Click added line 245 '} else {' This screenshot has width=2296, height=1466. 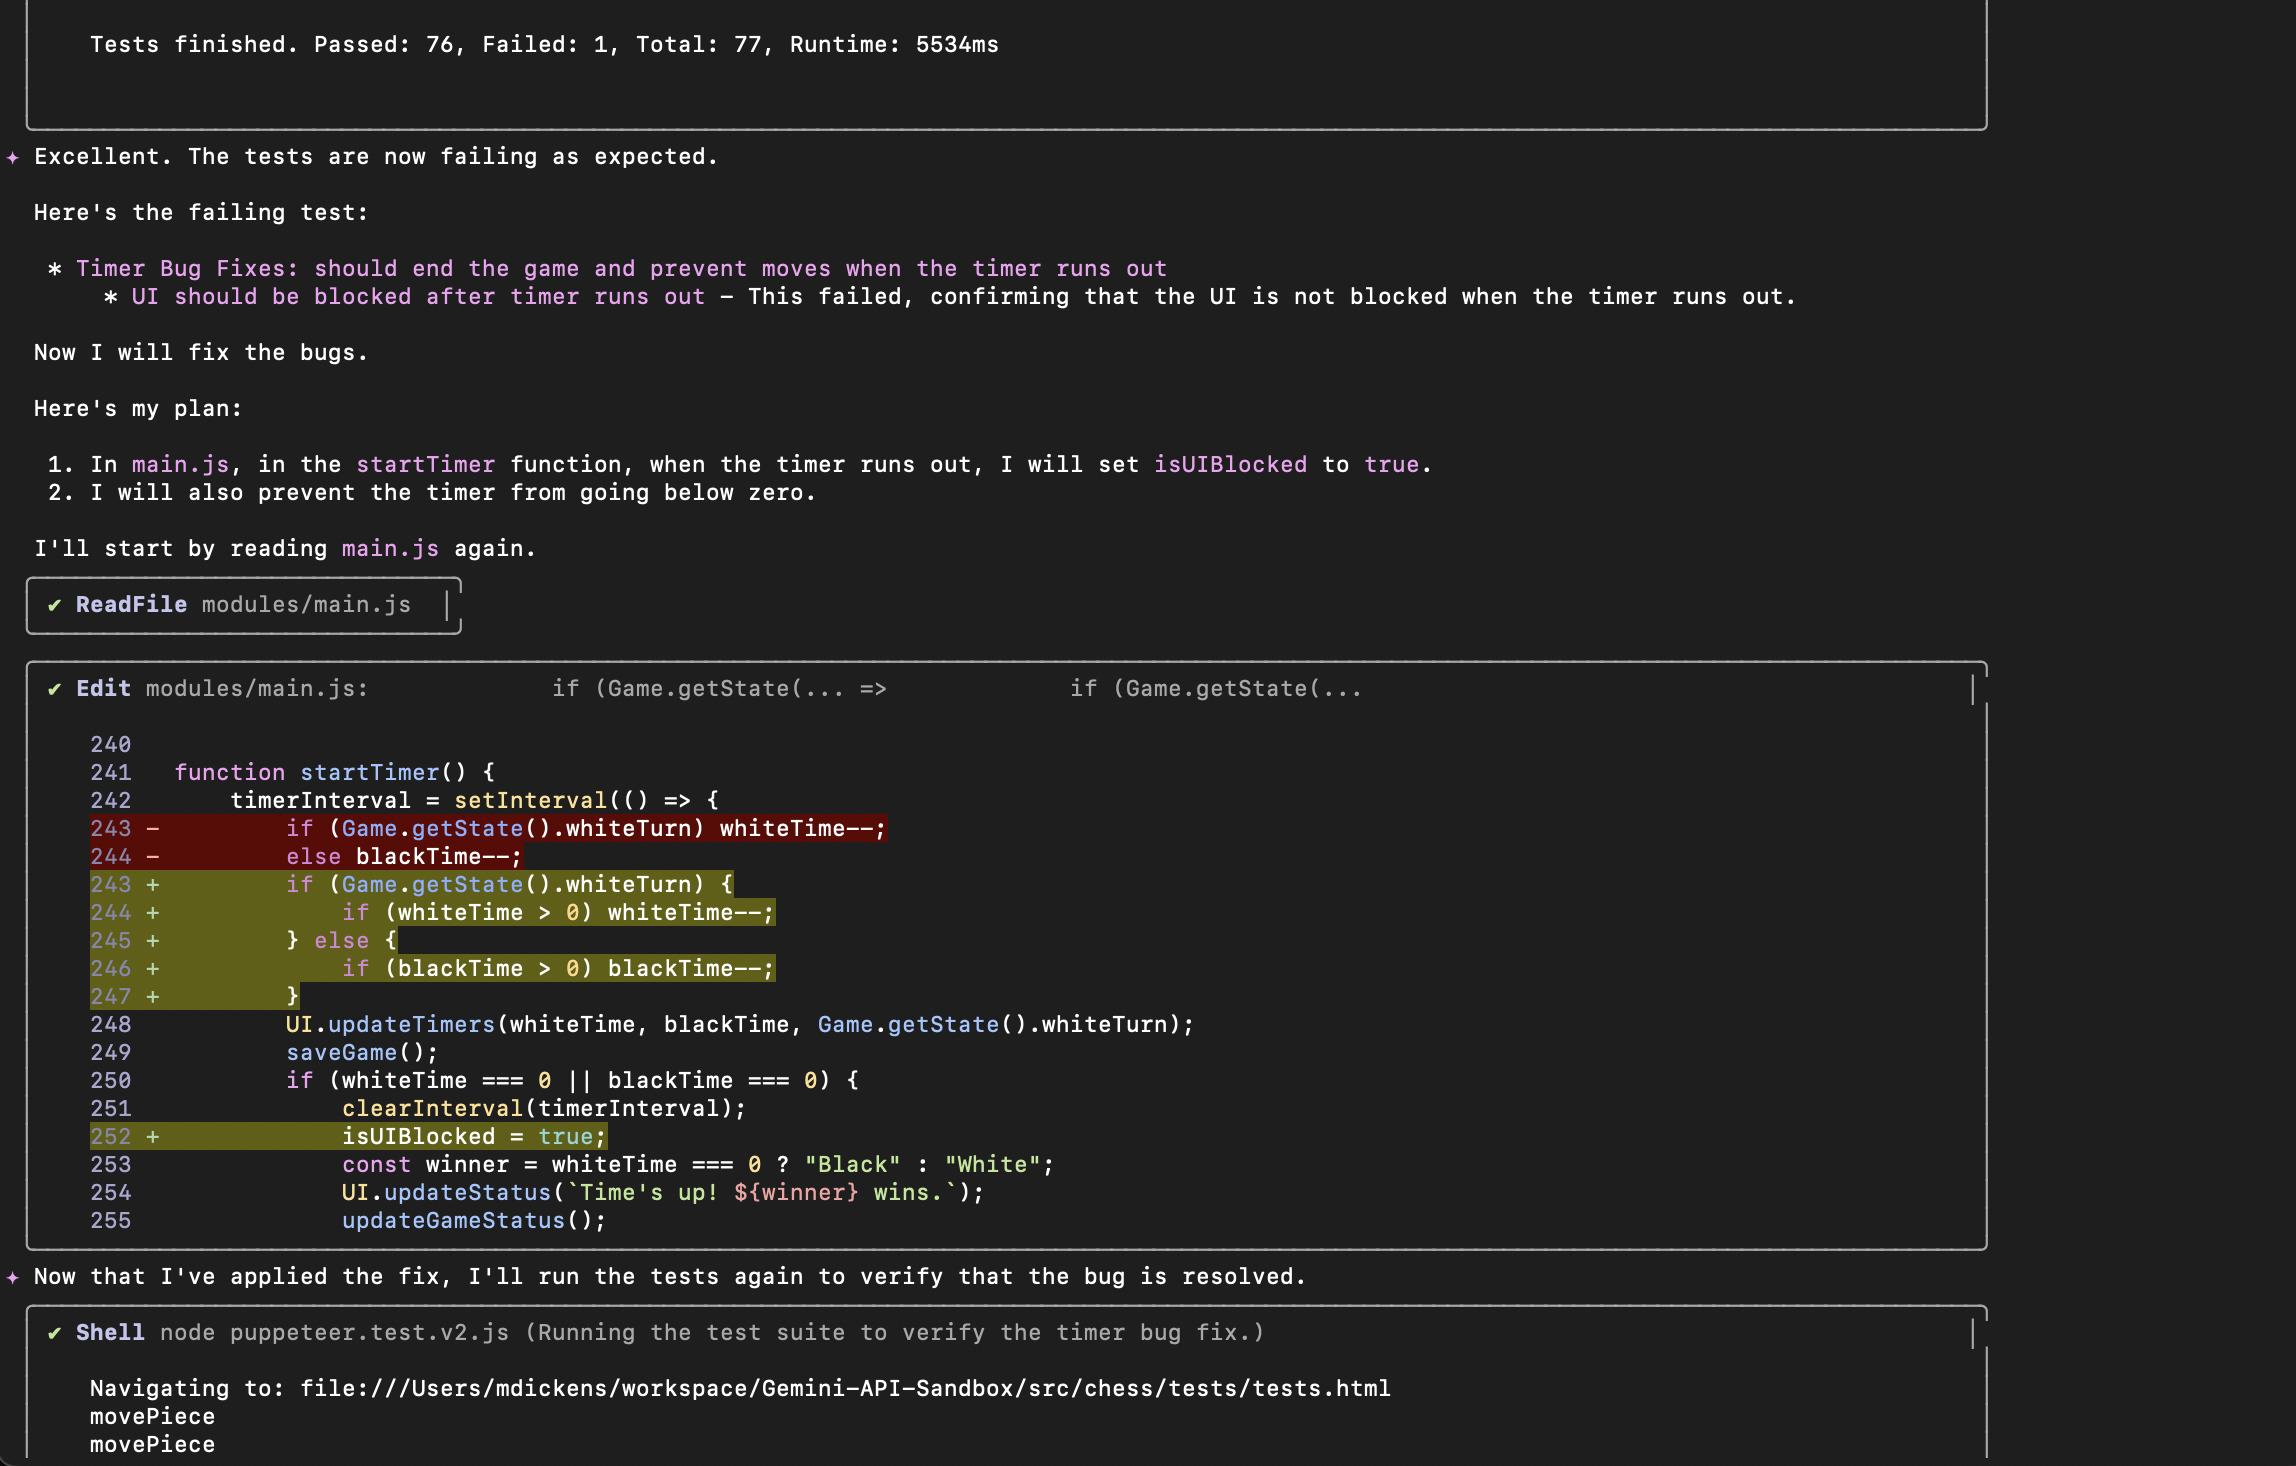coord(341,941)
